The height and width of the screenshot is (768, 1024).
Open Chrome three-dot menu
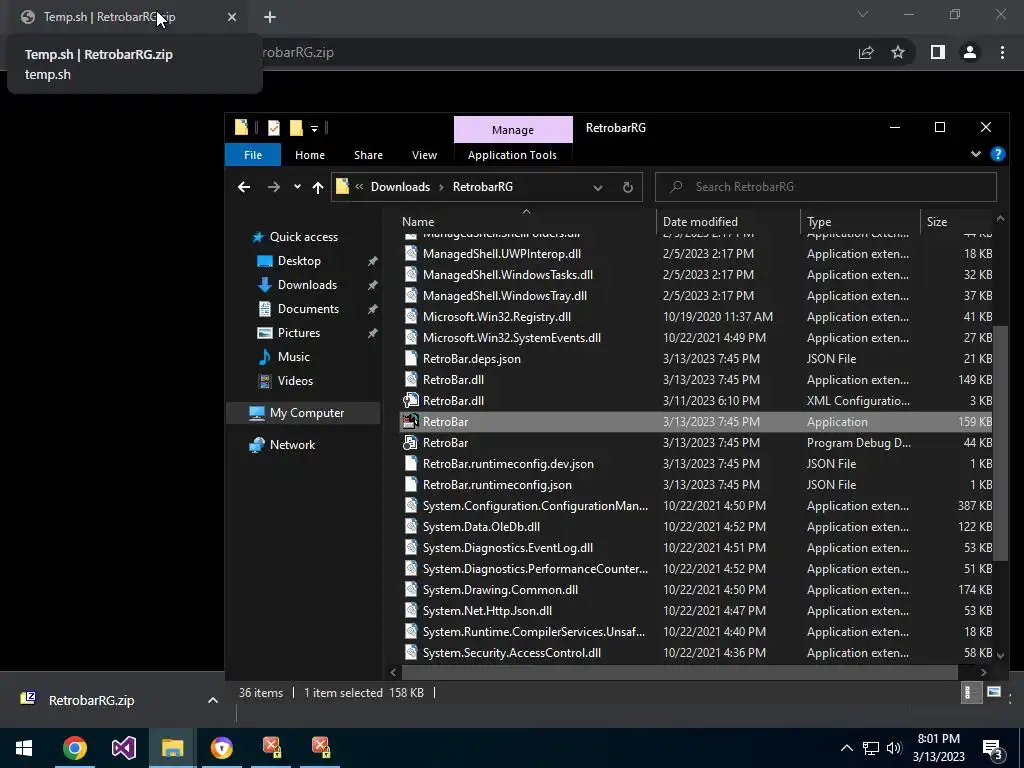pos(1002,52)
